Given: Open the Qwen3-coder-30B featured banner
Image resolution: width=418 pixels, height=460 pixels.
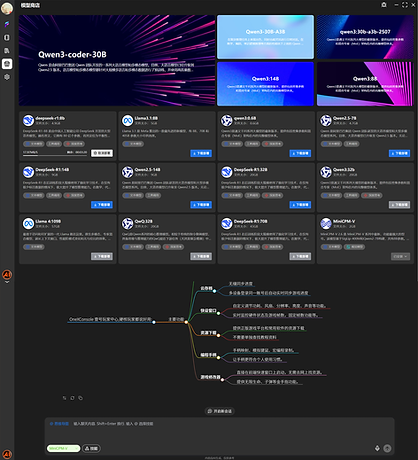Looking at the screenshot, I should click(x=117, y=60).
